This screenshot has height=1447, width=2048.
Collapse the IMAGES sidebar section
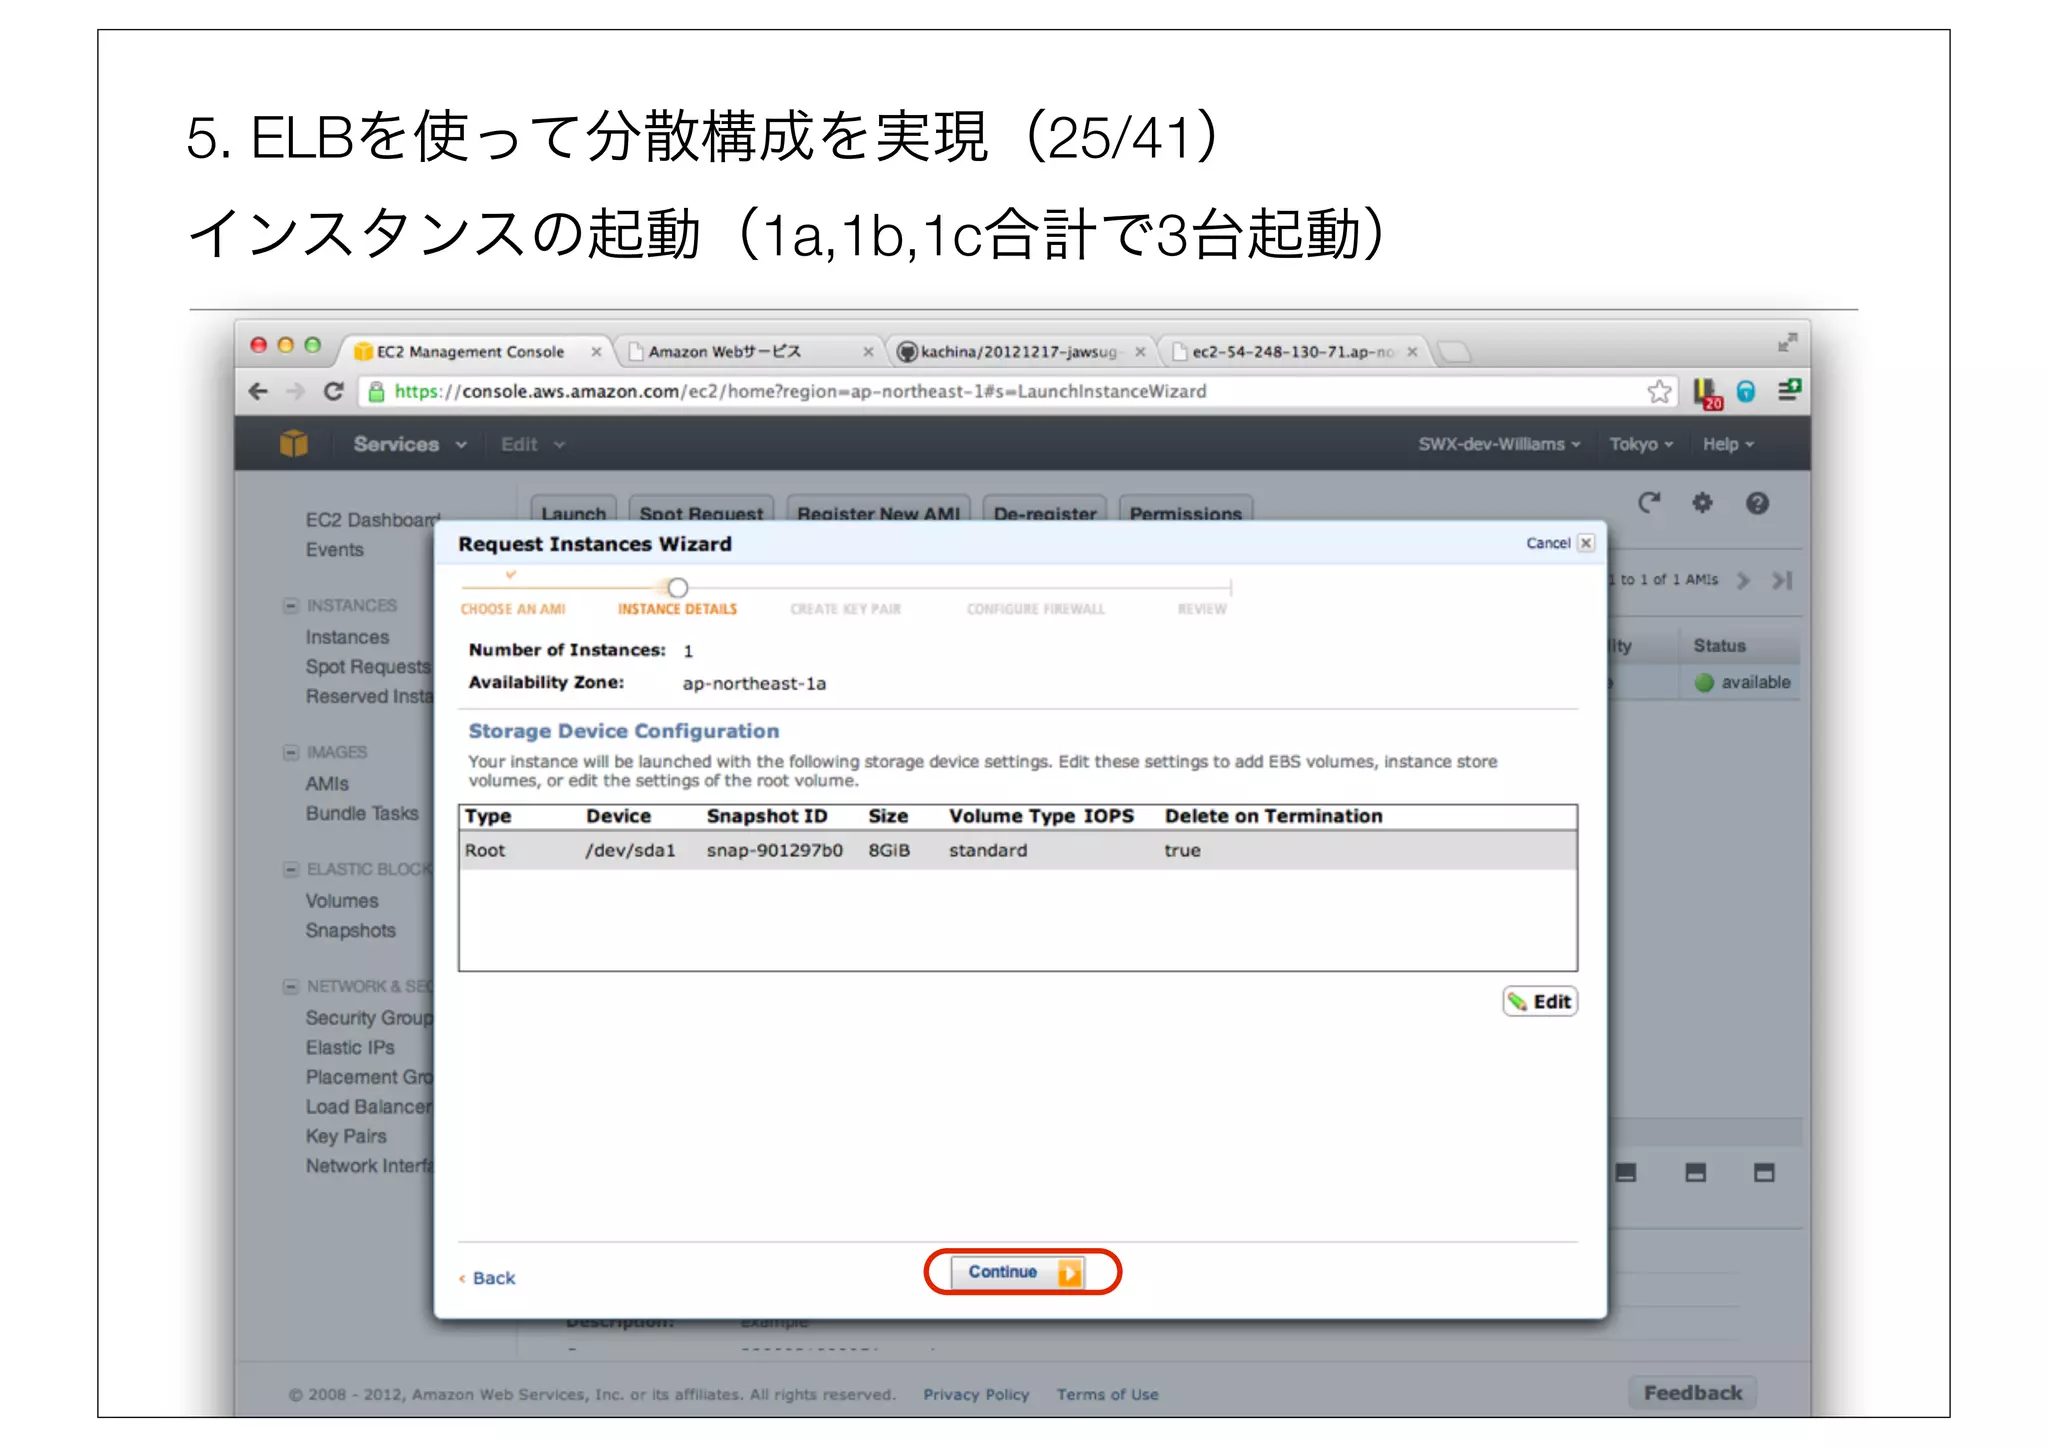click(291, 752)
